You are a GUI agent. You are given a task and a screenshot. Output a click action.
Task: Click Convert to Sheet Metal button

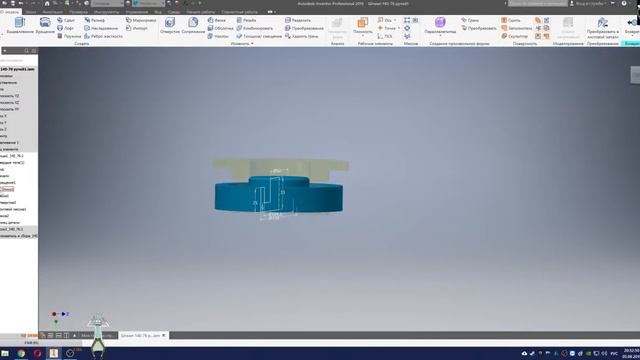click(603, 28)
